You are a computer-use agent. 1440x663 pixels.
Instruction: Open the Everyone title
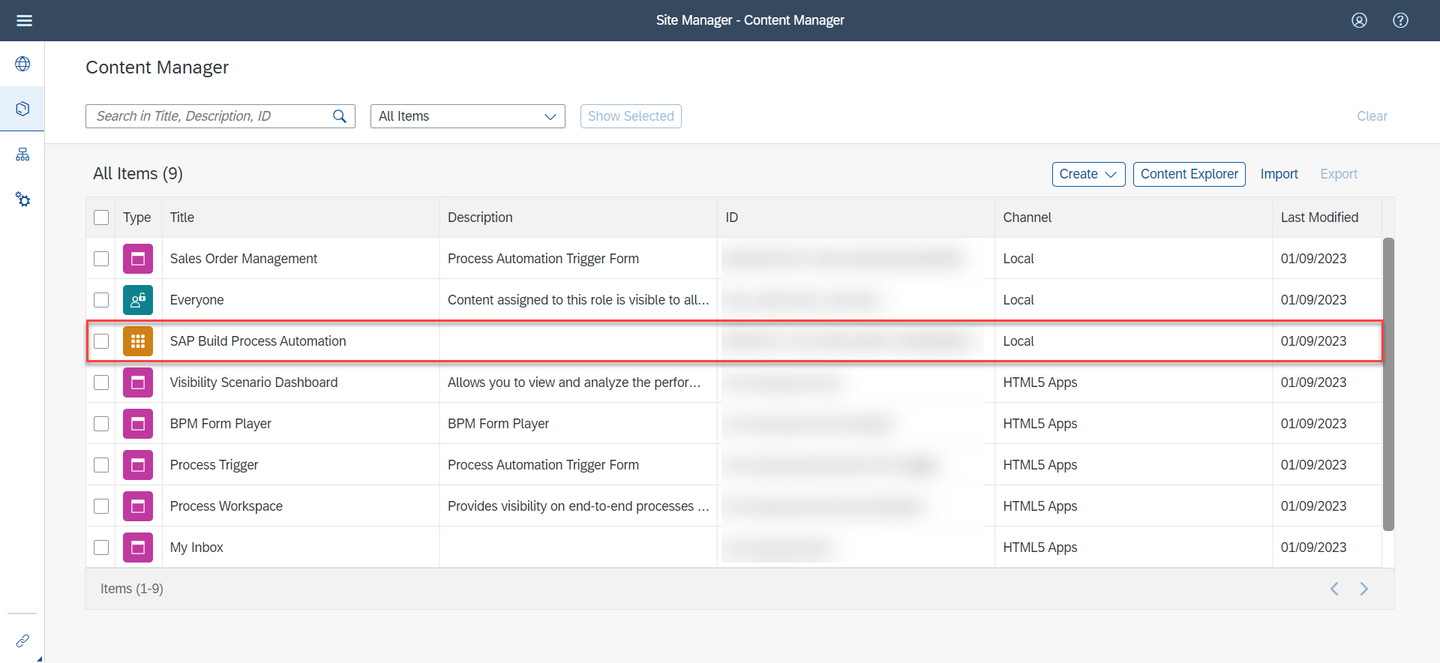pos(197,300)
